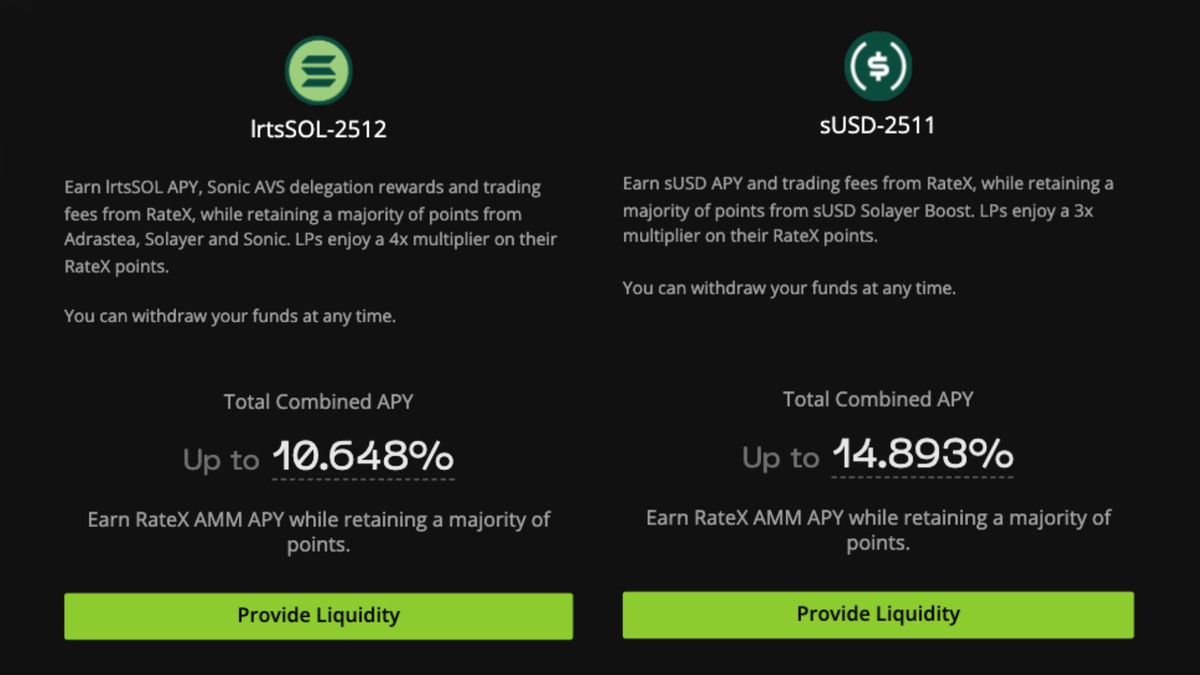Click 'Up to' label beside 14.893%
Viewport: 1200px width, 675px height.
coord(780,458)
